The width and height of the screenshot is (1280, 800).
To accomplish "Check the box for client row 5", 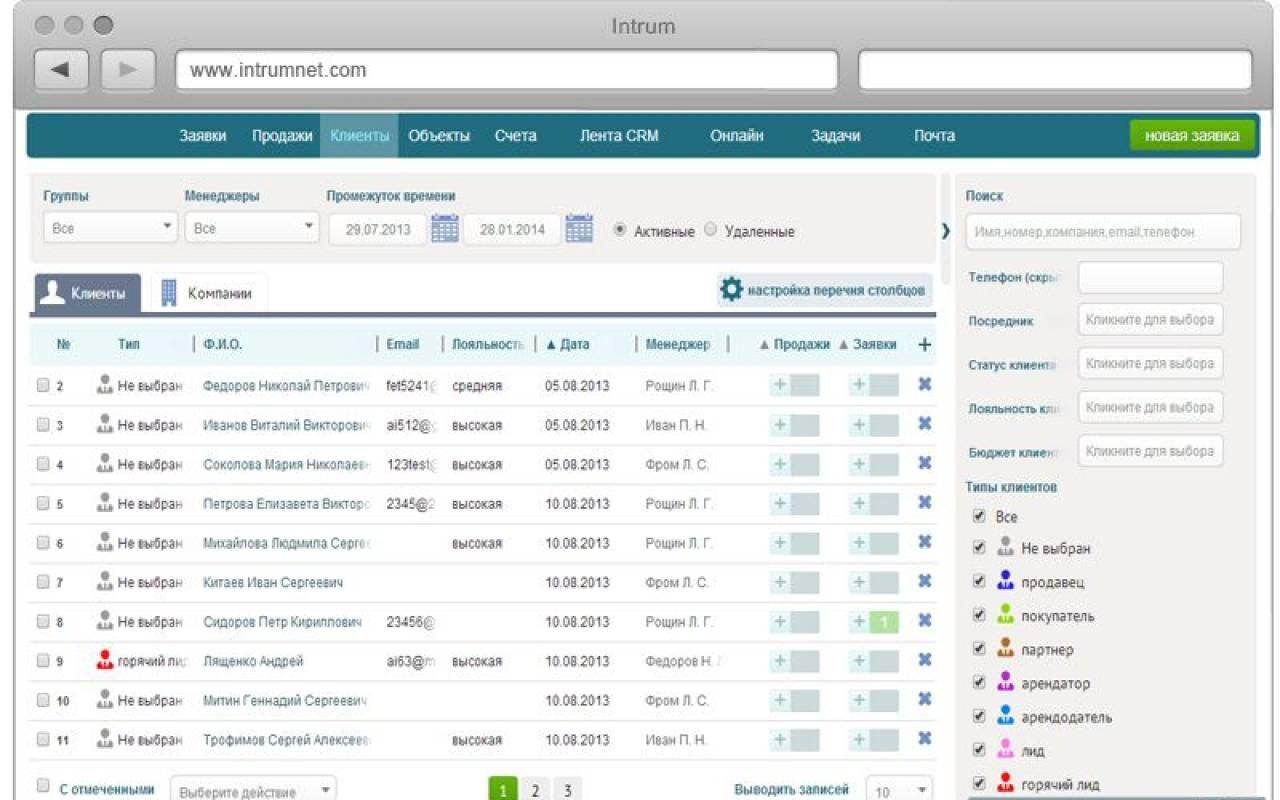I will click(43, 503).
